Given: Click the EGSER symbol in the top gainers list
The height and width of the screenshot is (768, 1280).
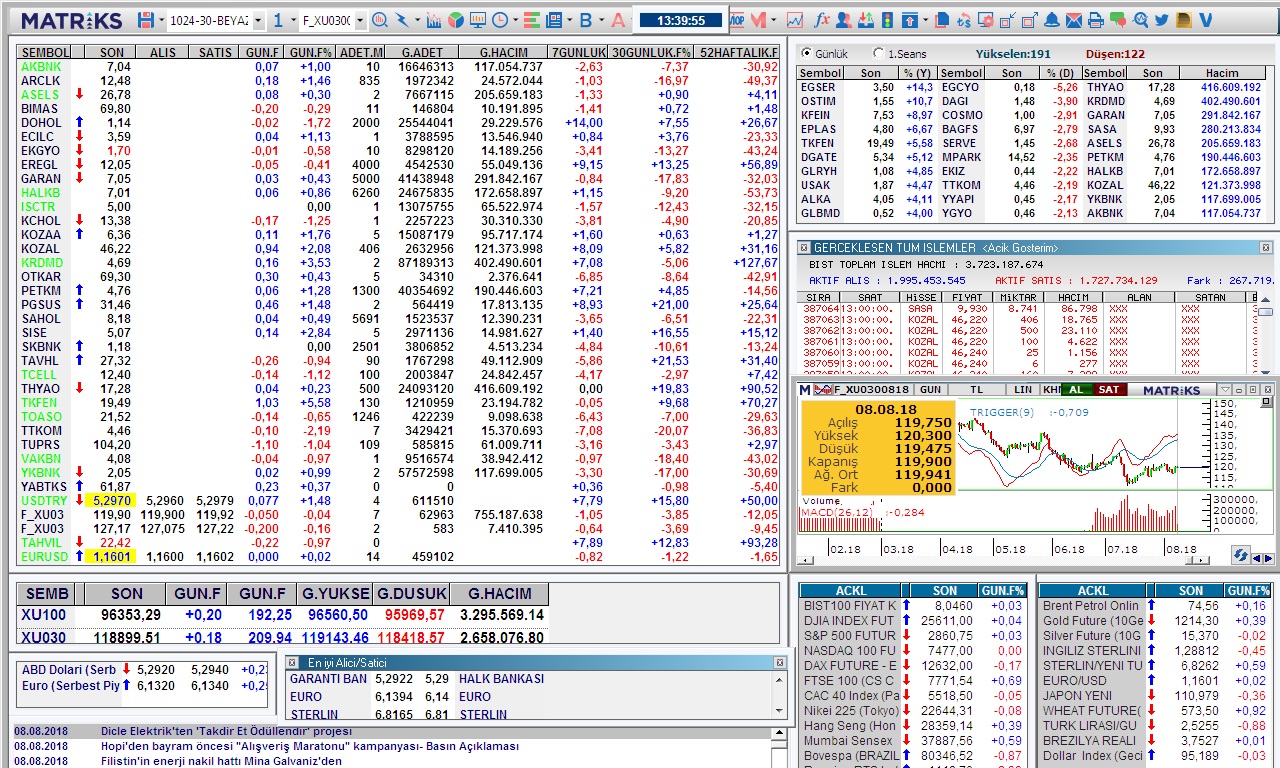Looking at the screenshot, I should [818, 87].
